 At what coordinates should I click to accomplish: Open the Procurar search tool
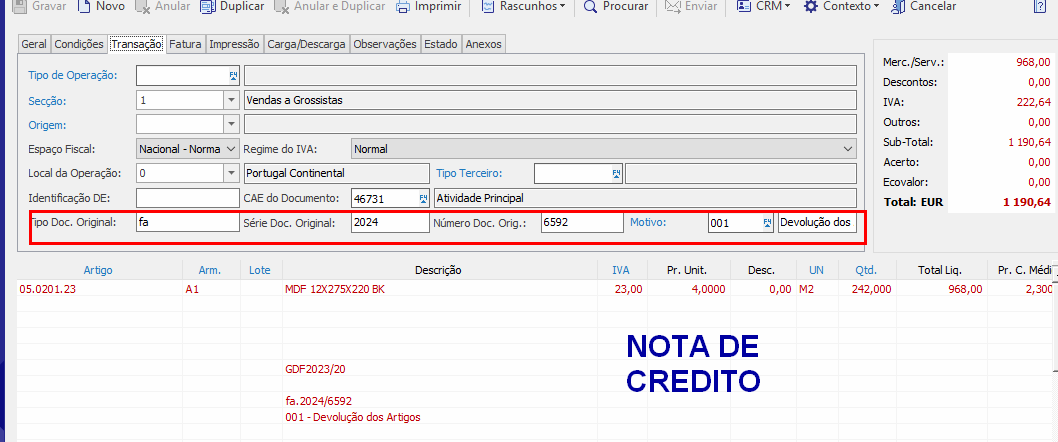click(590, 6)
